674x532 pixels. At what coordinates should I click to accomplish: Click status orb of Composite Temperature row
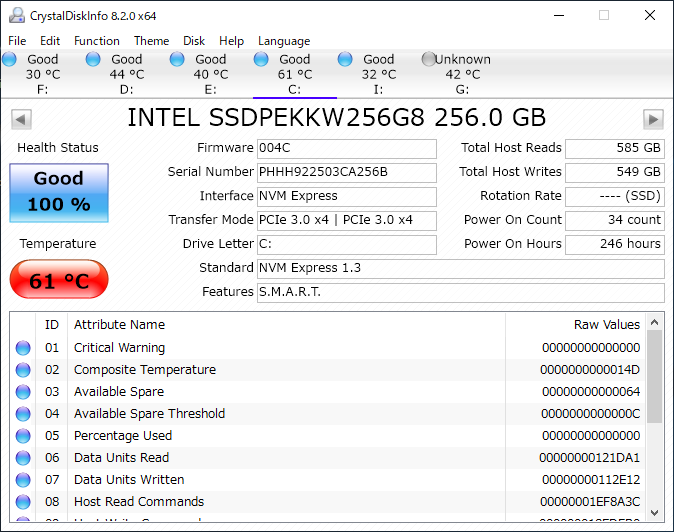23,370
